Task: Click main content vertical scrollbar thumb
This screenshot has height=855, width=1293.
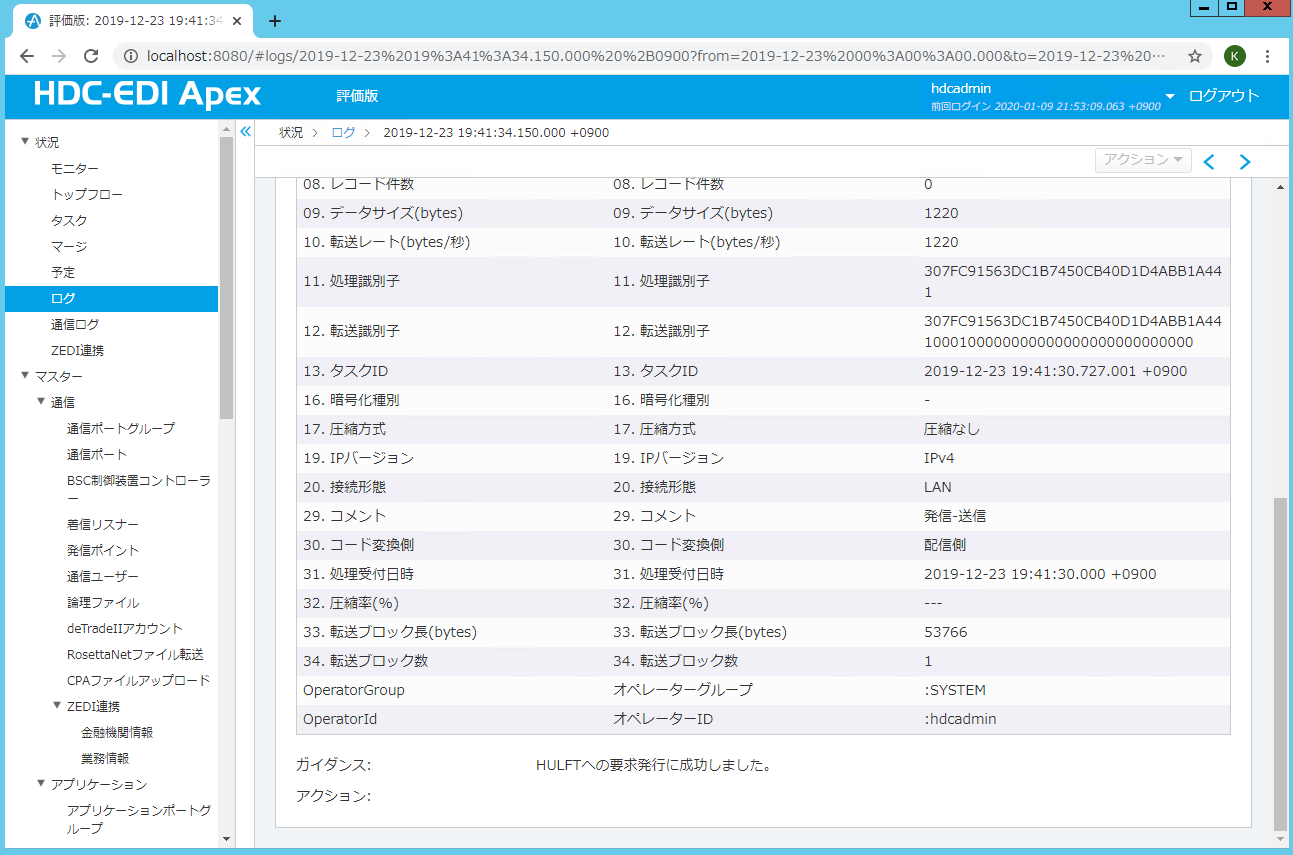Action: point(1280,664)
